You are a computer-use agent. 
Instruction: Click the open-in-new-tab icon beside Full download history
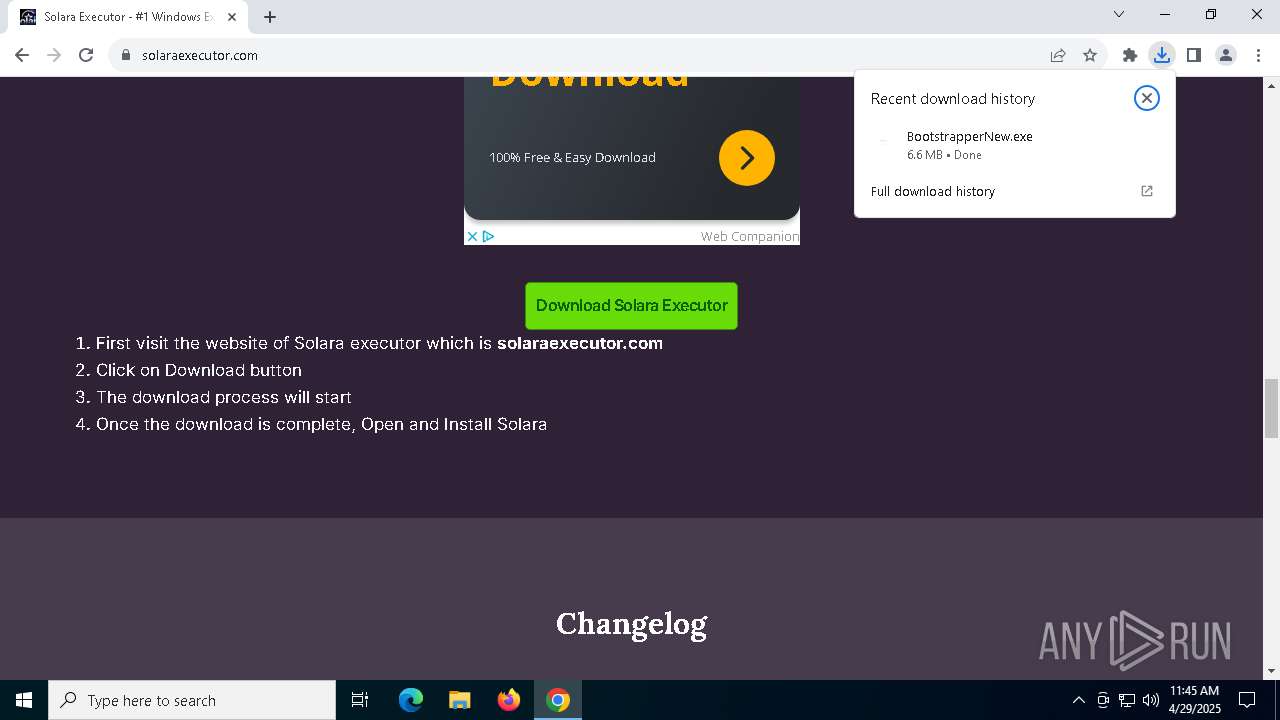click(1147, 191)
